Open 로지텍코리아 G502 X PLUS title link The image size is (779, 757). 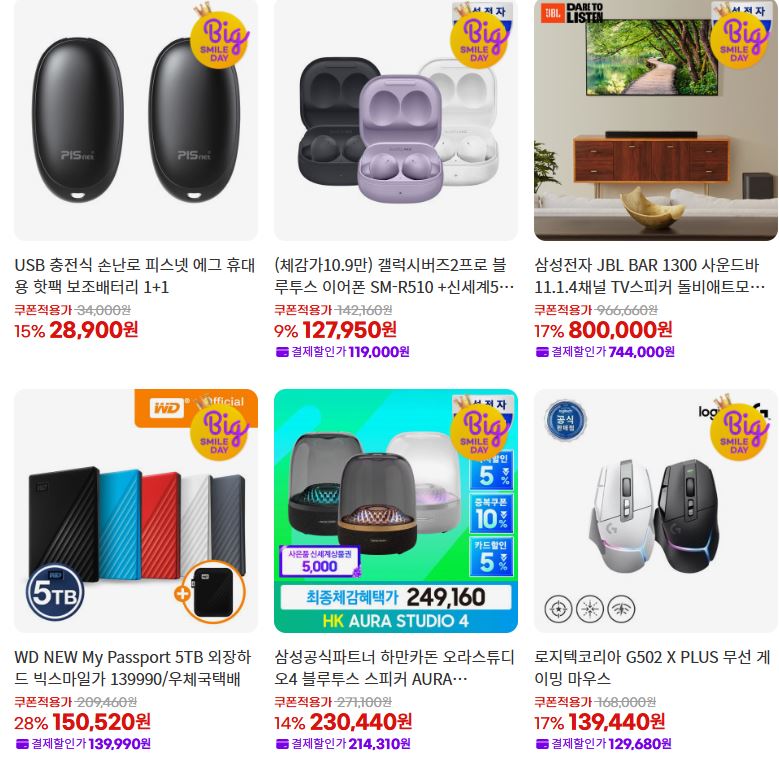[652, 668]
